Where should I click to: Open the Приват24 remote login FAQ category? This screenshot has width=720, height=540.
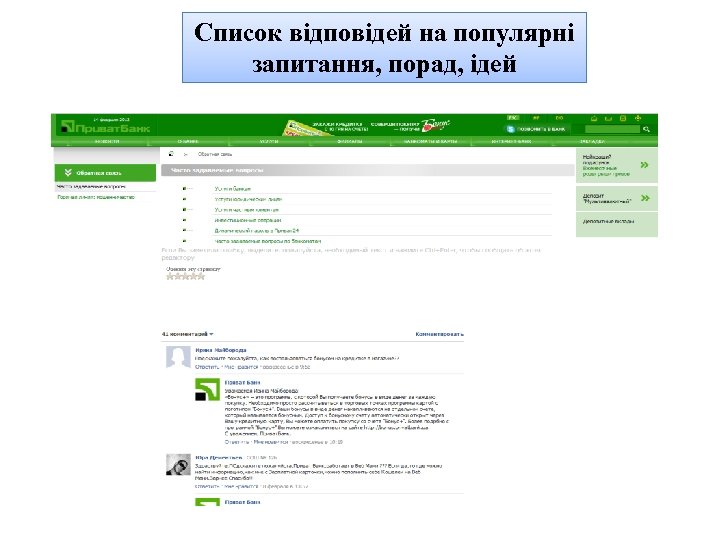pyautogui.click(x=257, y=231)
